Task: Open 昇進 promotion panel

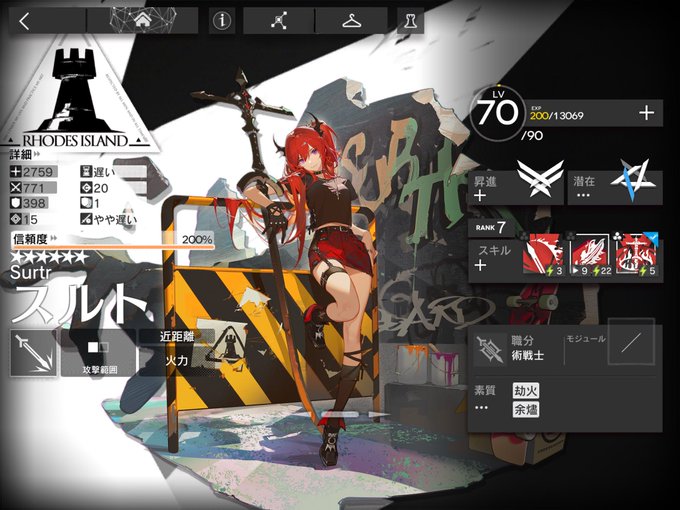Action: 516,187
